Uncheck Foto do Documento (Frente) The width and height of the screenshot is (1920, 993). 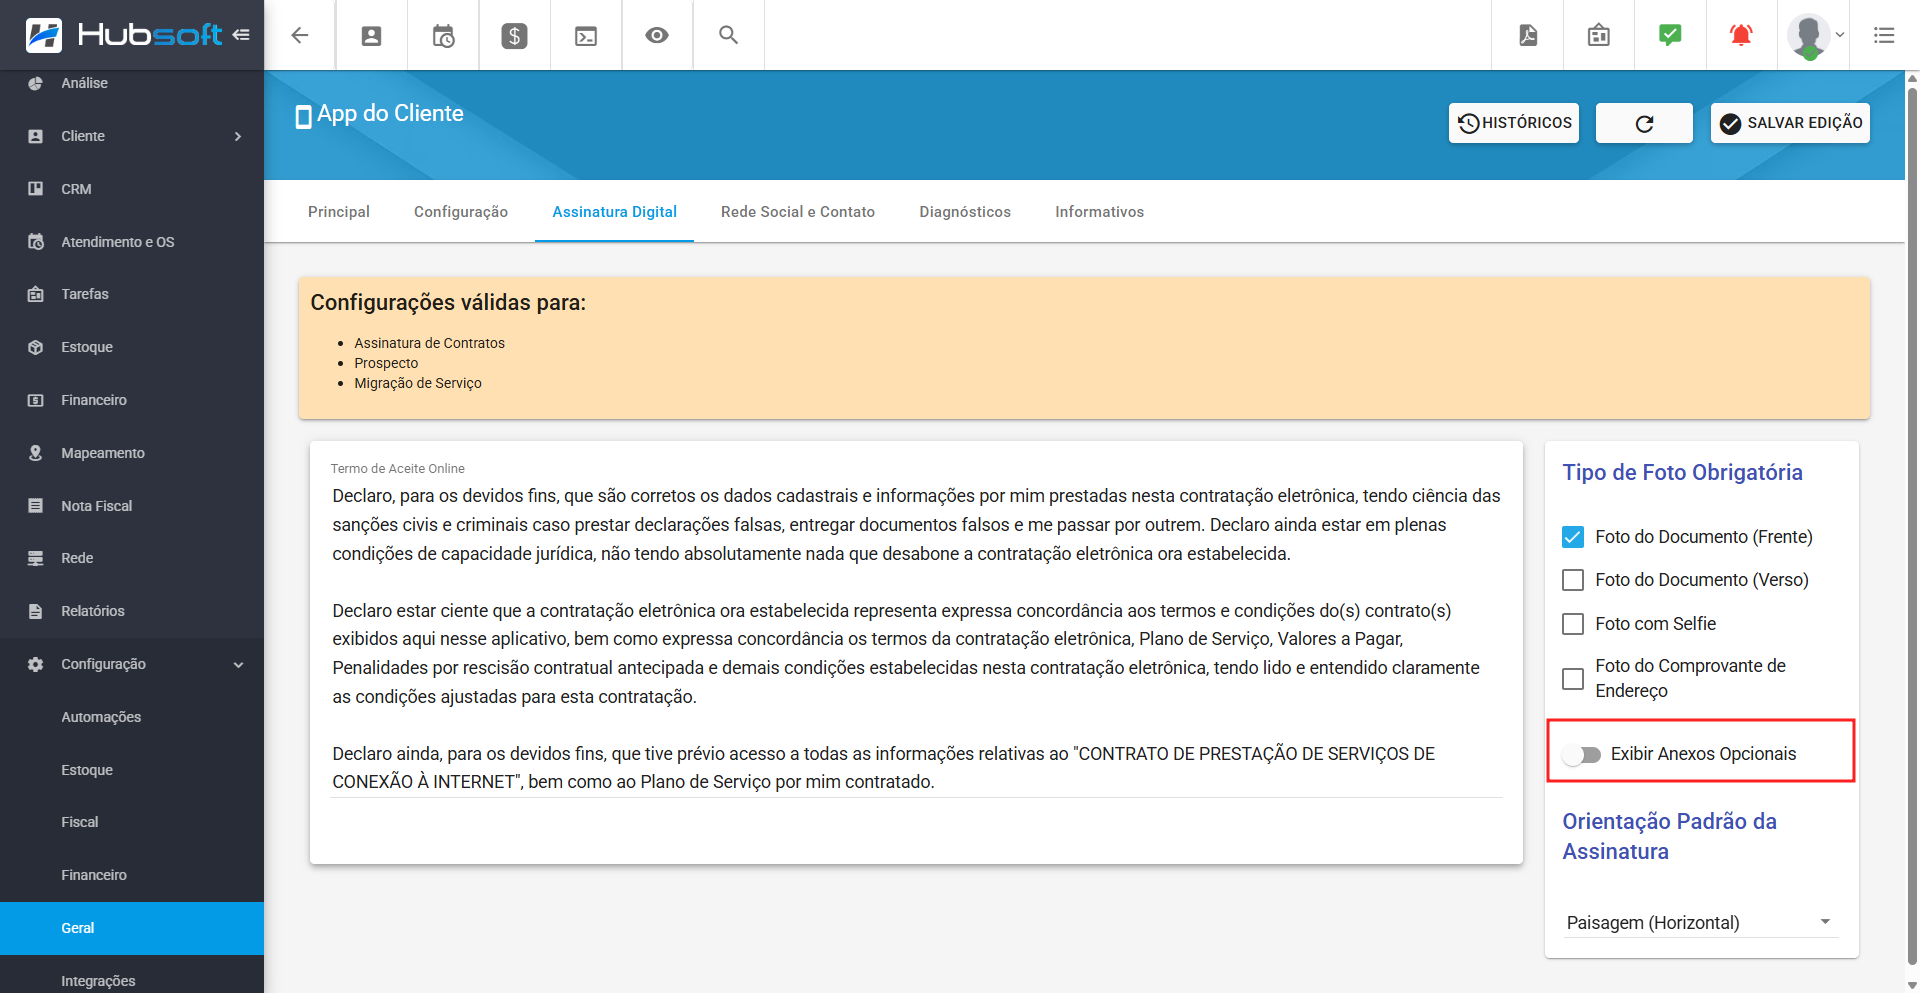point(1573,537)
